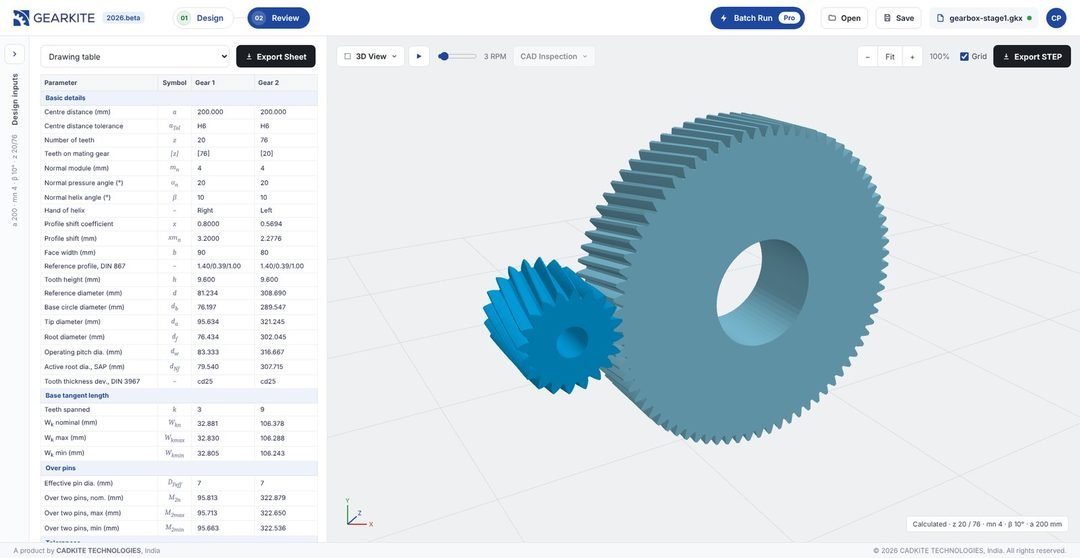Click the Tooth thickness dev., DIN 3967 label
This screenshot has width=1080, height=558.
point(94,381)
